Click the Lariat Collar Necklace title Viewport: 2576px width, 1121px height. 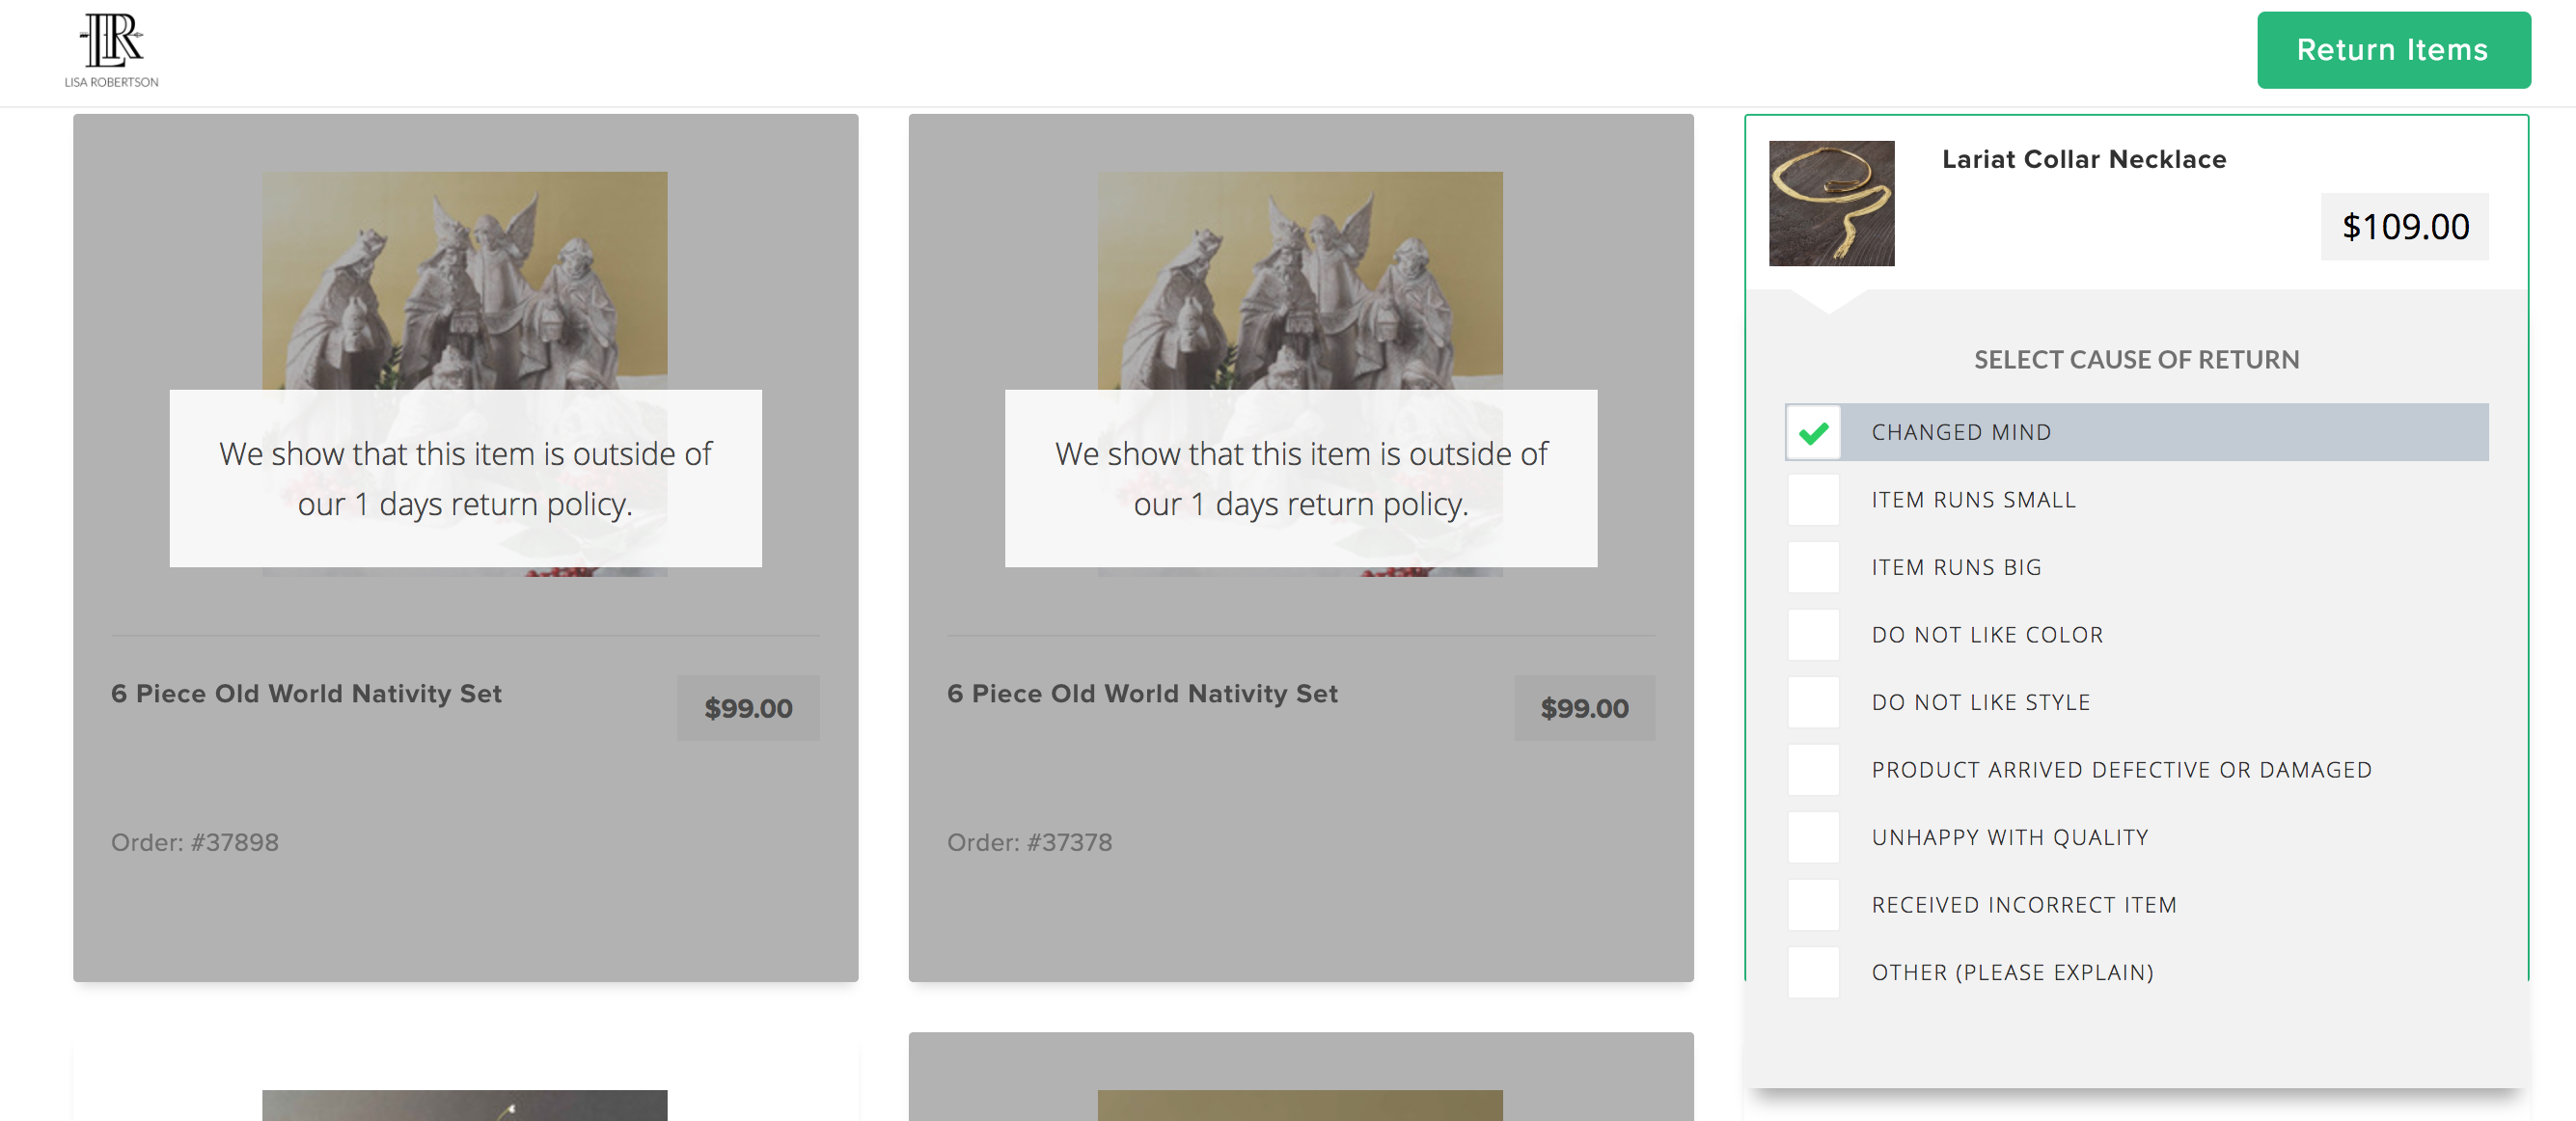coord(2083,160)
